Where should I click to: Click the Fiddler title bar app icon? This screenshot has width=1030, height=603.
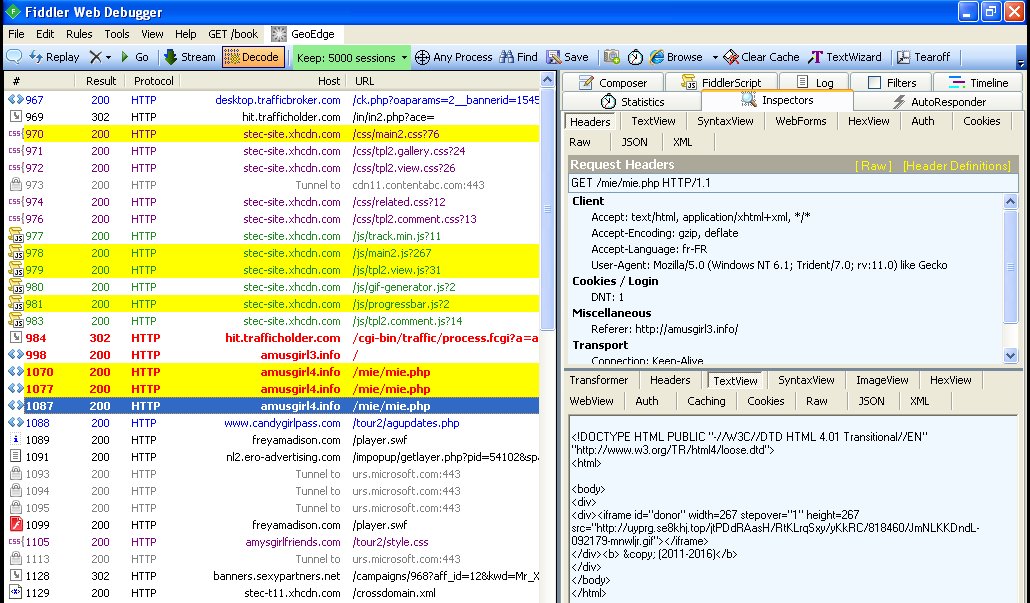tap(12, 12)
